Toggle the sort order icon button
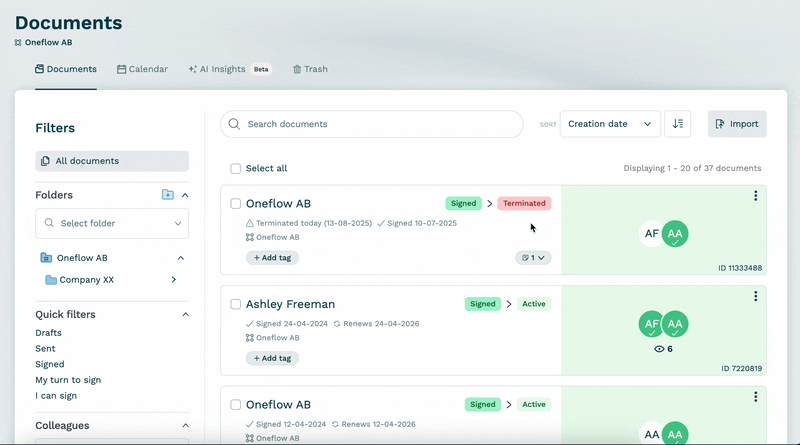 (x=678, y=124)
